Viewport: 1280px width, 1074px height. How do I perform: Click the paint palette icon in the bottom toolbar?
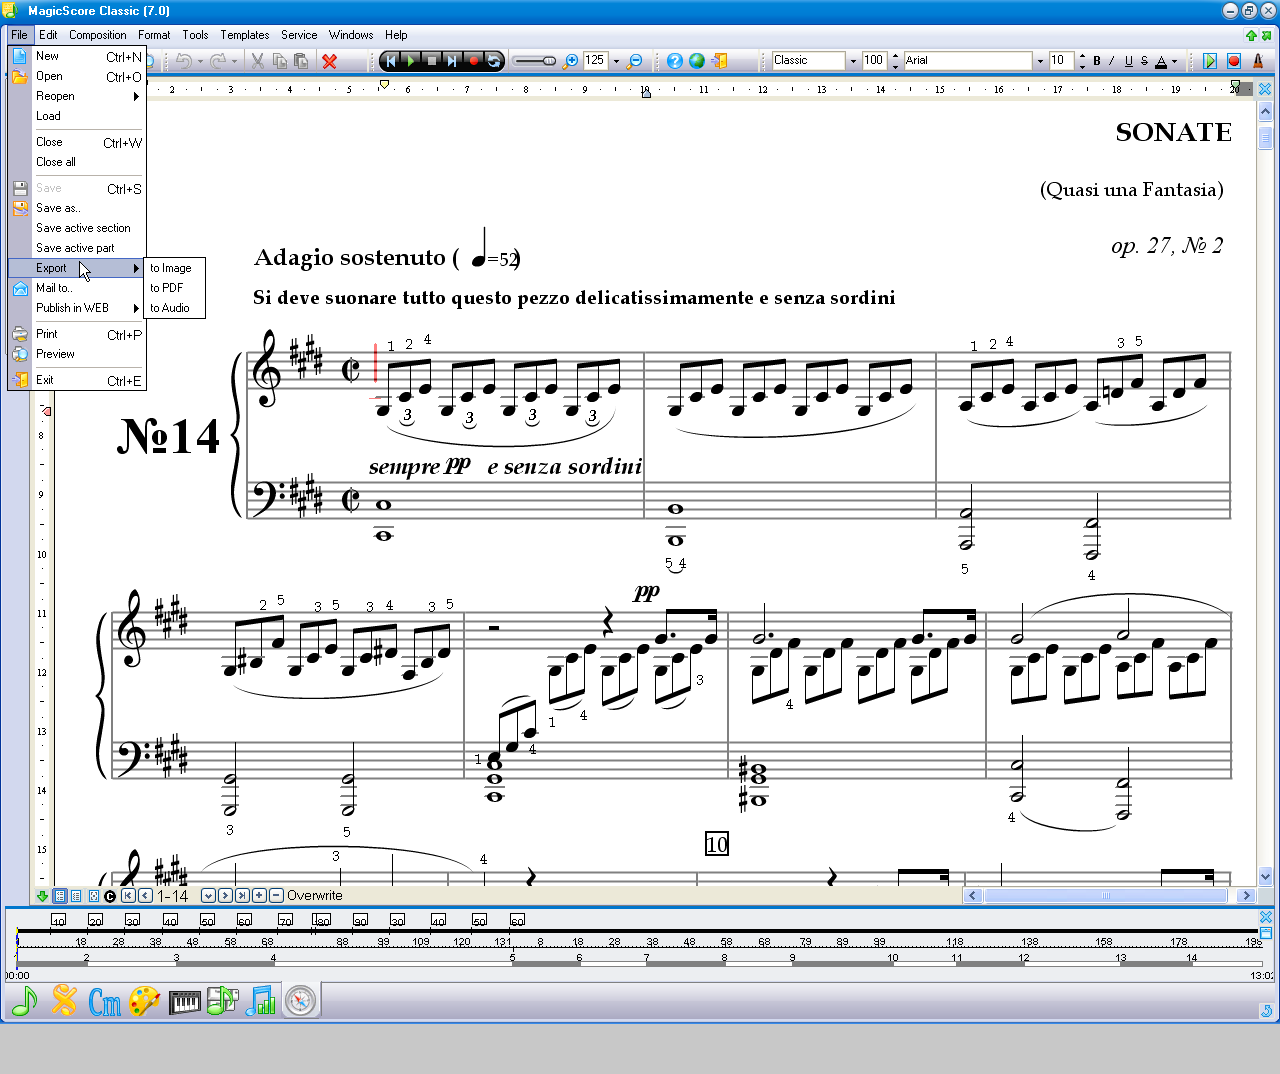(x=145, y=1000)
